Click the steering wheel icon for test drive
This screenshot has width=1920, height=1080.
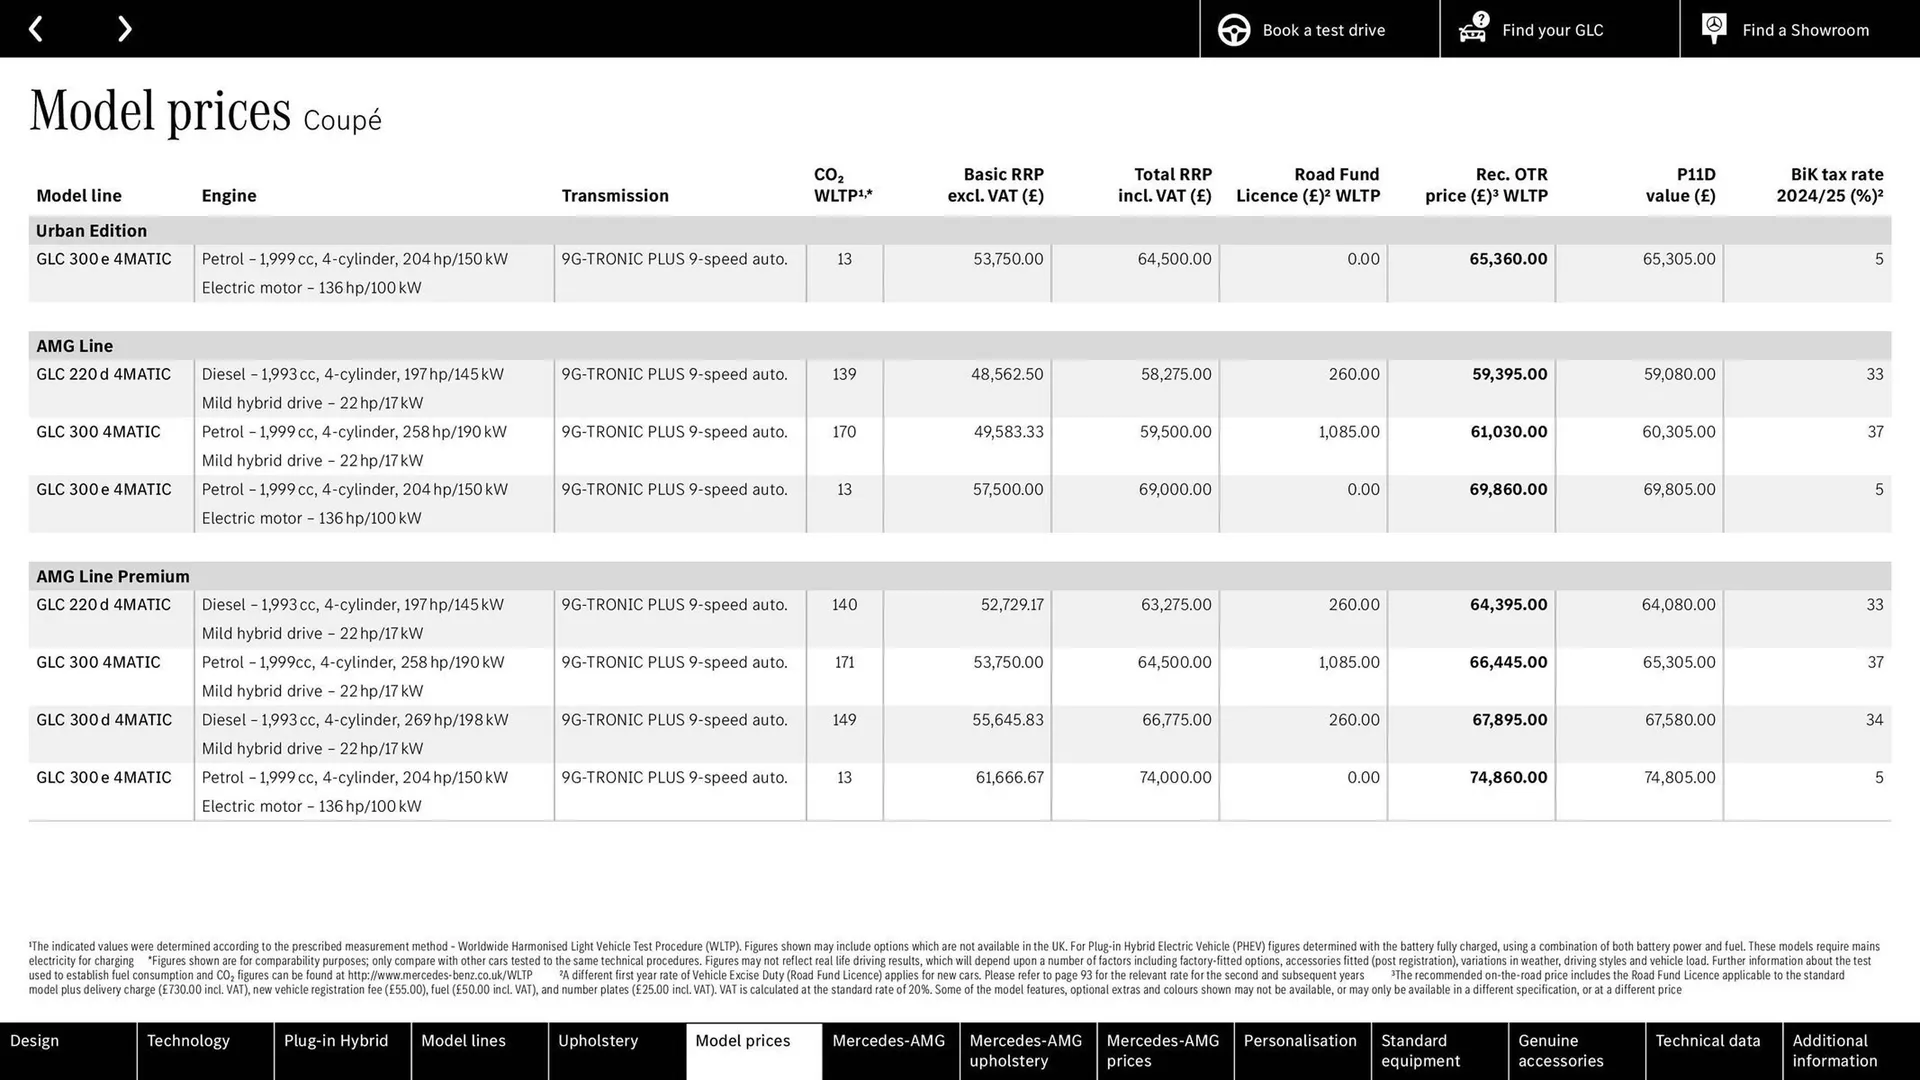(1233, 29)
